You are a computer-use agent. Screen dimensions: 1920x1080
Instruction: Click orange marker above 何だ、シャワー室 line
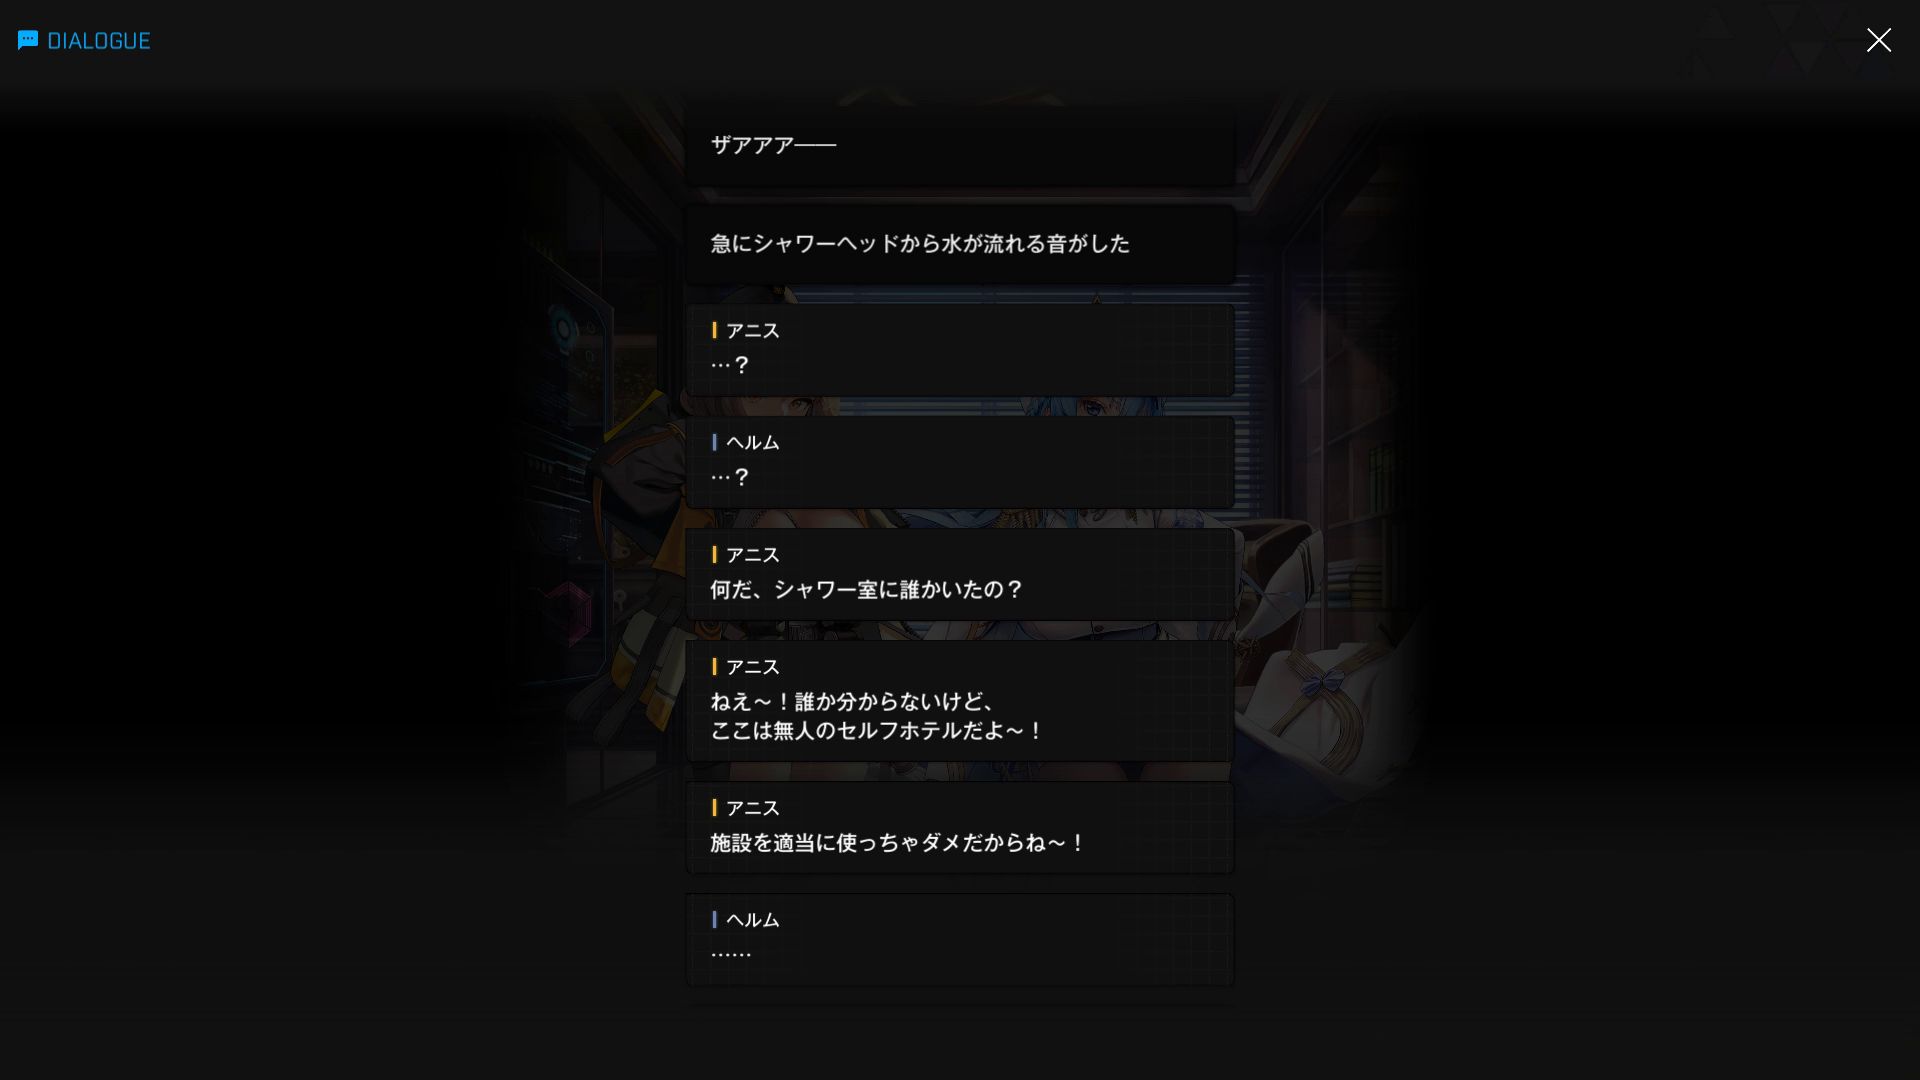coord(714,555)
